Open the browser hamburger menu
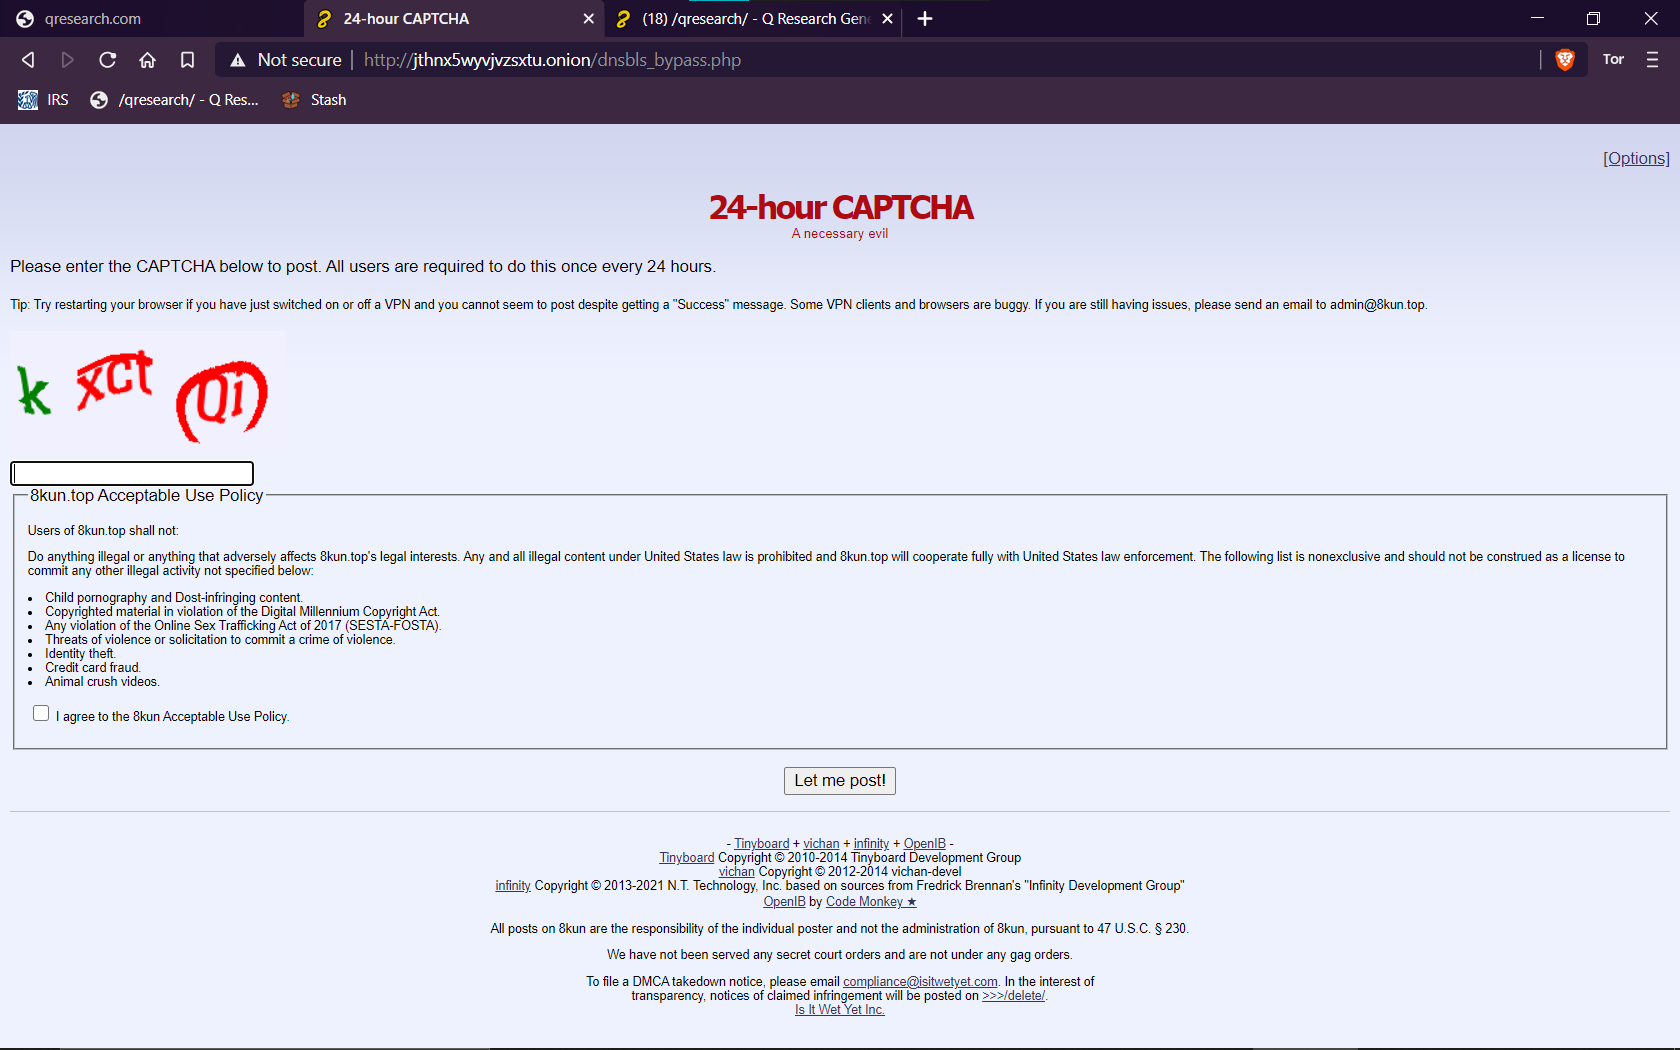1680x1050 pixels. 1652,60
